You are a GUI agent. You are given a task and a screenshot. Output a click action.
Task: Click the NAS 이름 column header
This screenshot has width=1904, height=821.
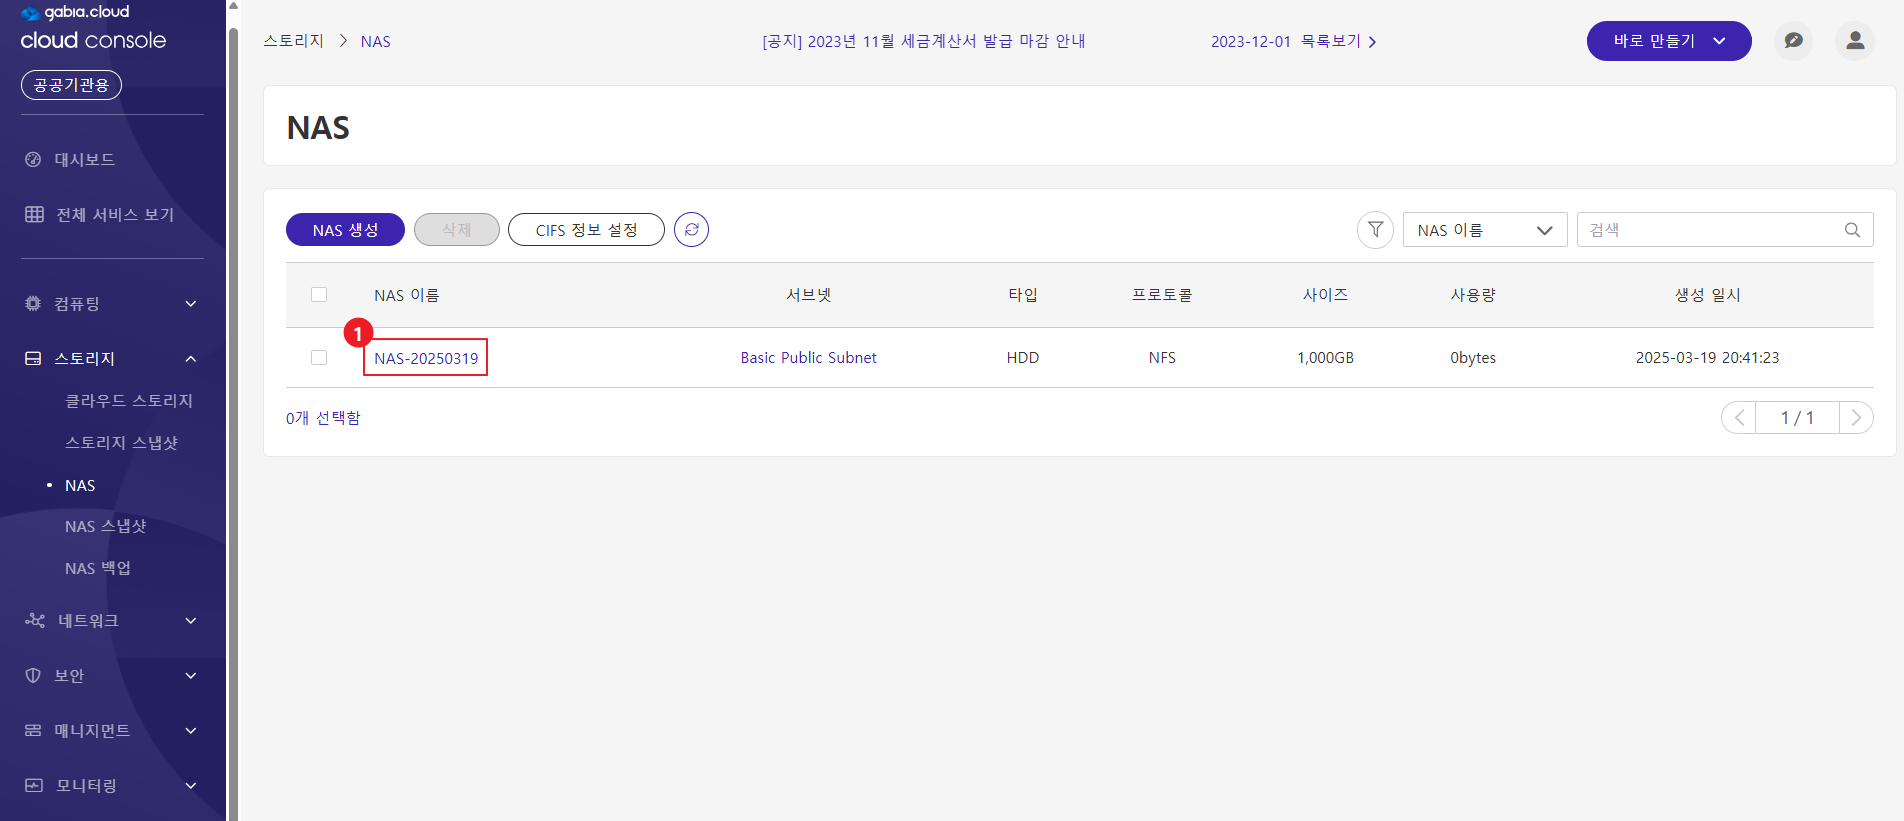coord(407,295)
